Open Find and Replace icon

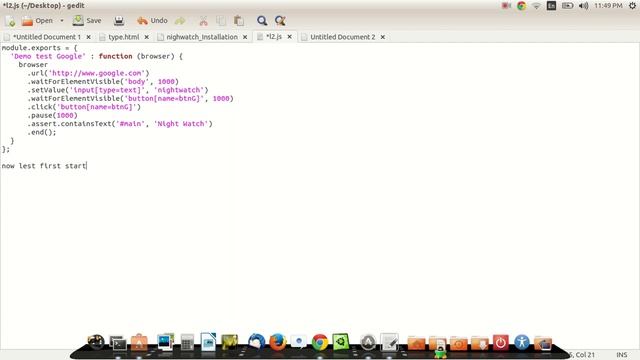(x=280, y=20)
